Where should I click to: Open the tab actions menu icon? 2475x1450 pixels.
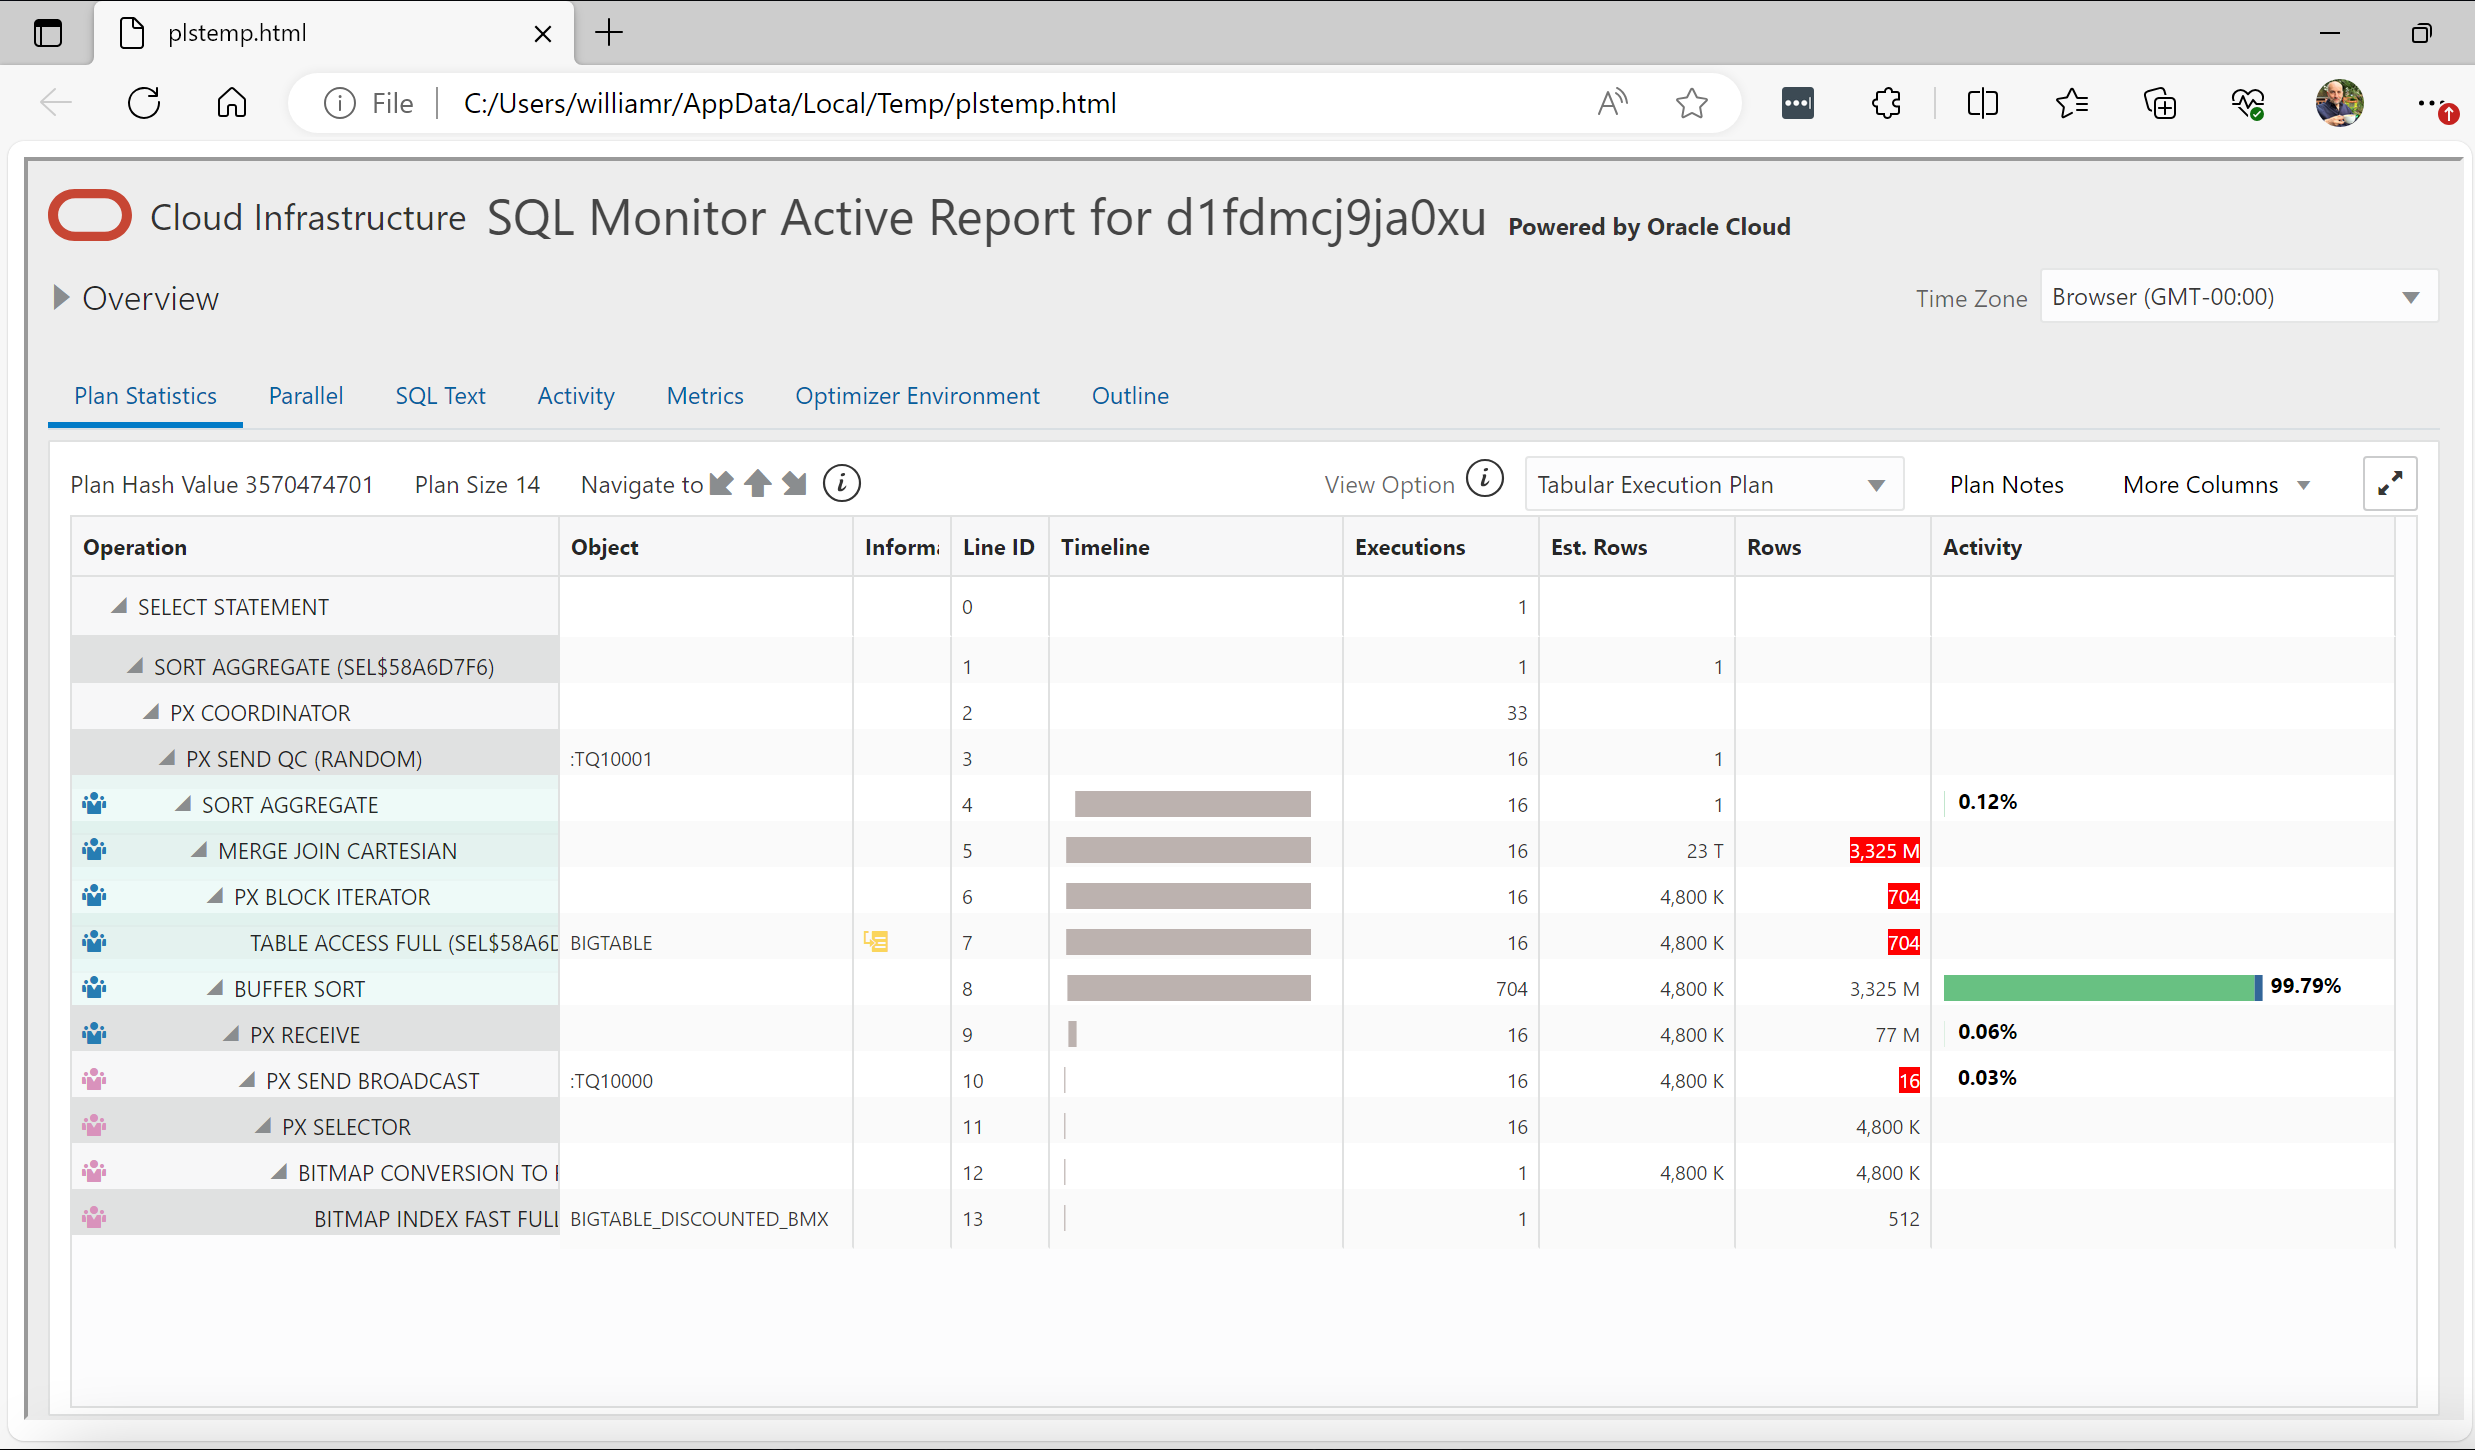(x=47, y=33)
